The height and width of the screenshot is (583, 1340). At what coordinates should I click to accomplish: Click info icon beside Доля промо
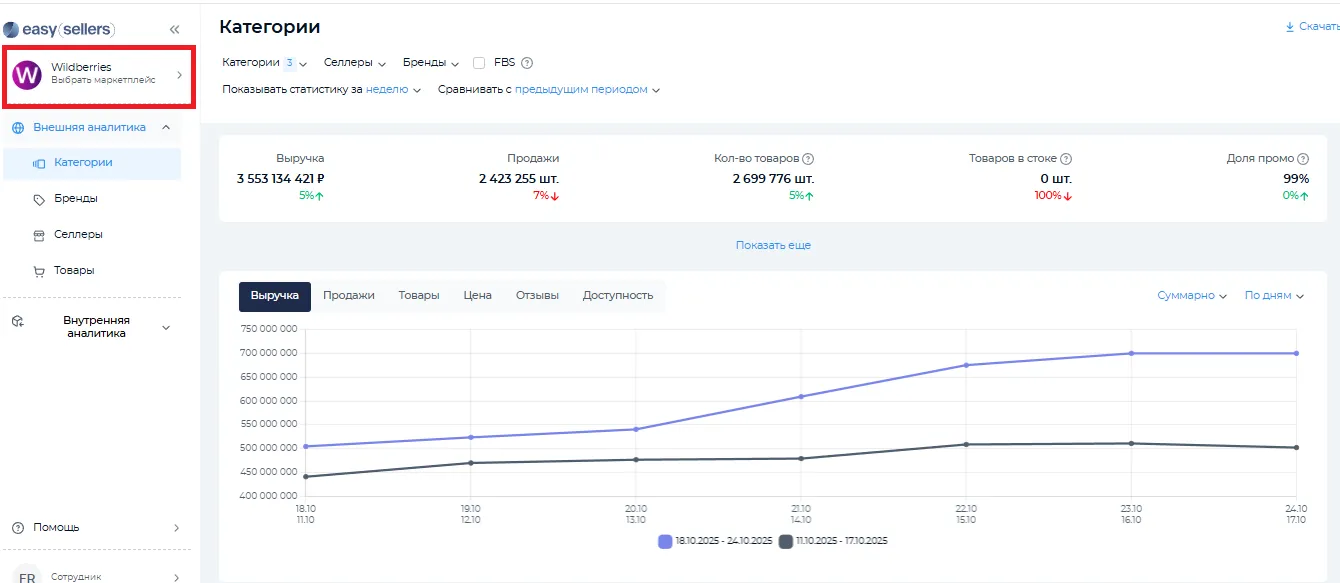pyautogui.click(x=1303, y=159)
